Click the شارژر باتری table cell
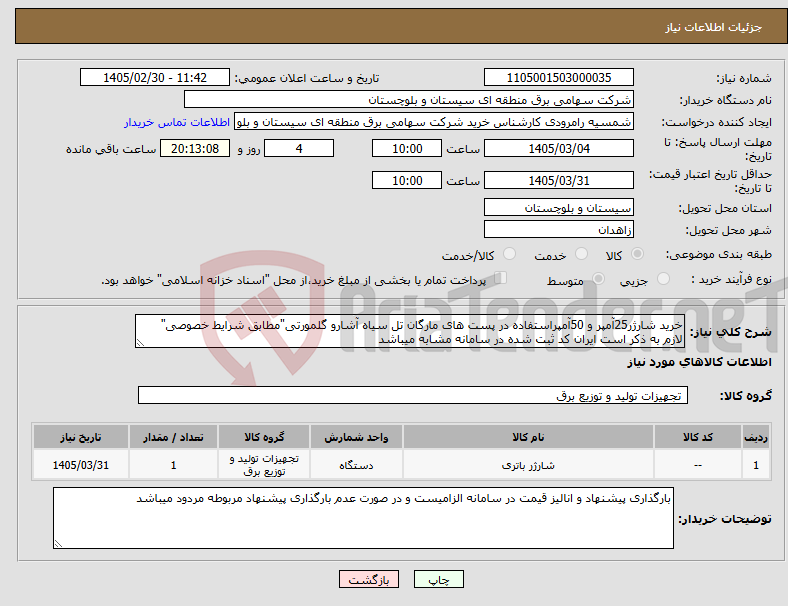Image resolution: width=788 pixels, height=606 pixels. [x=528, y=465]
